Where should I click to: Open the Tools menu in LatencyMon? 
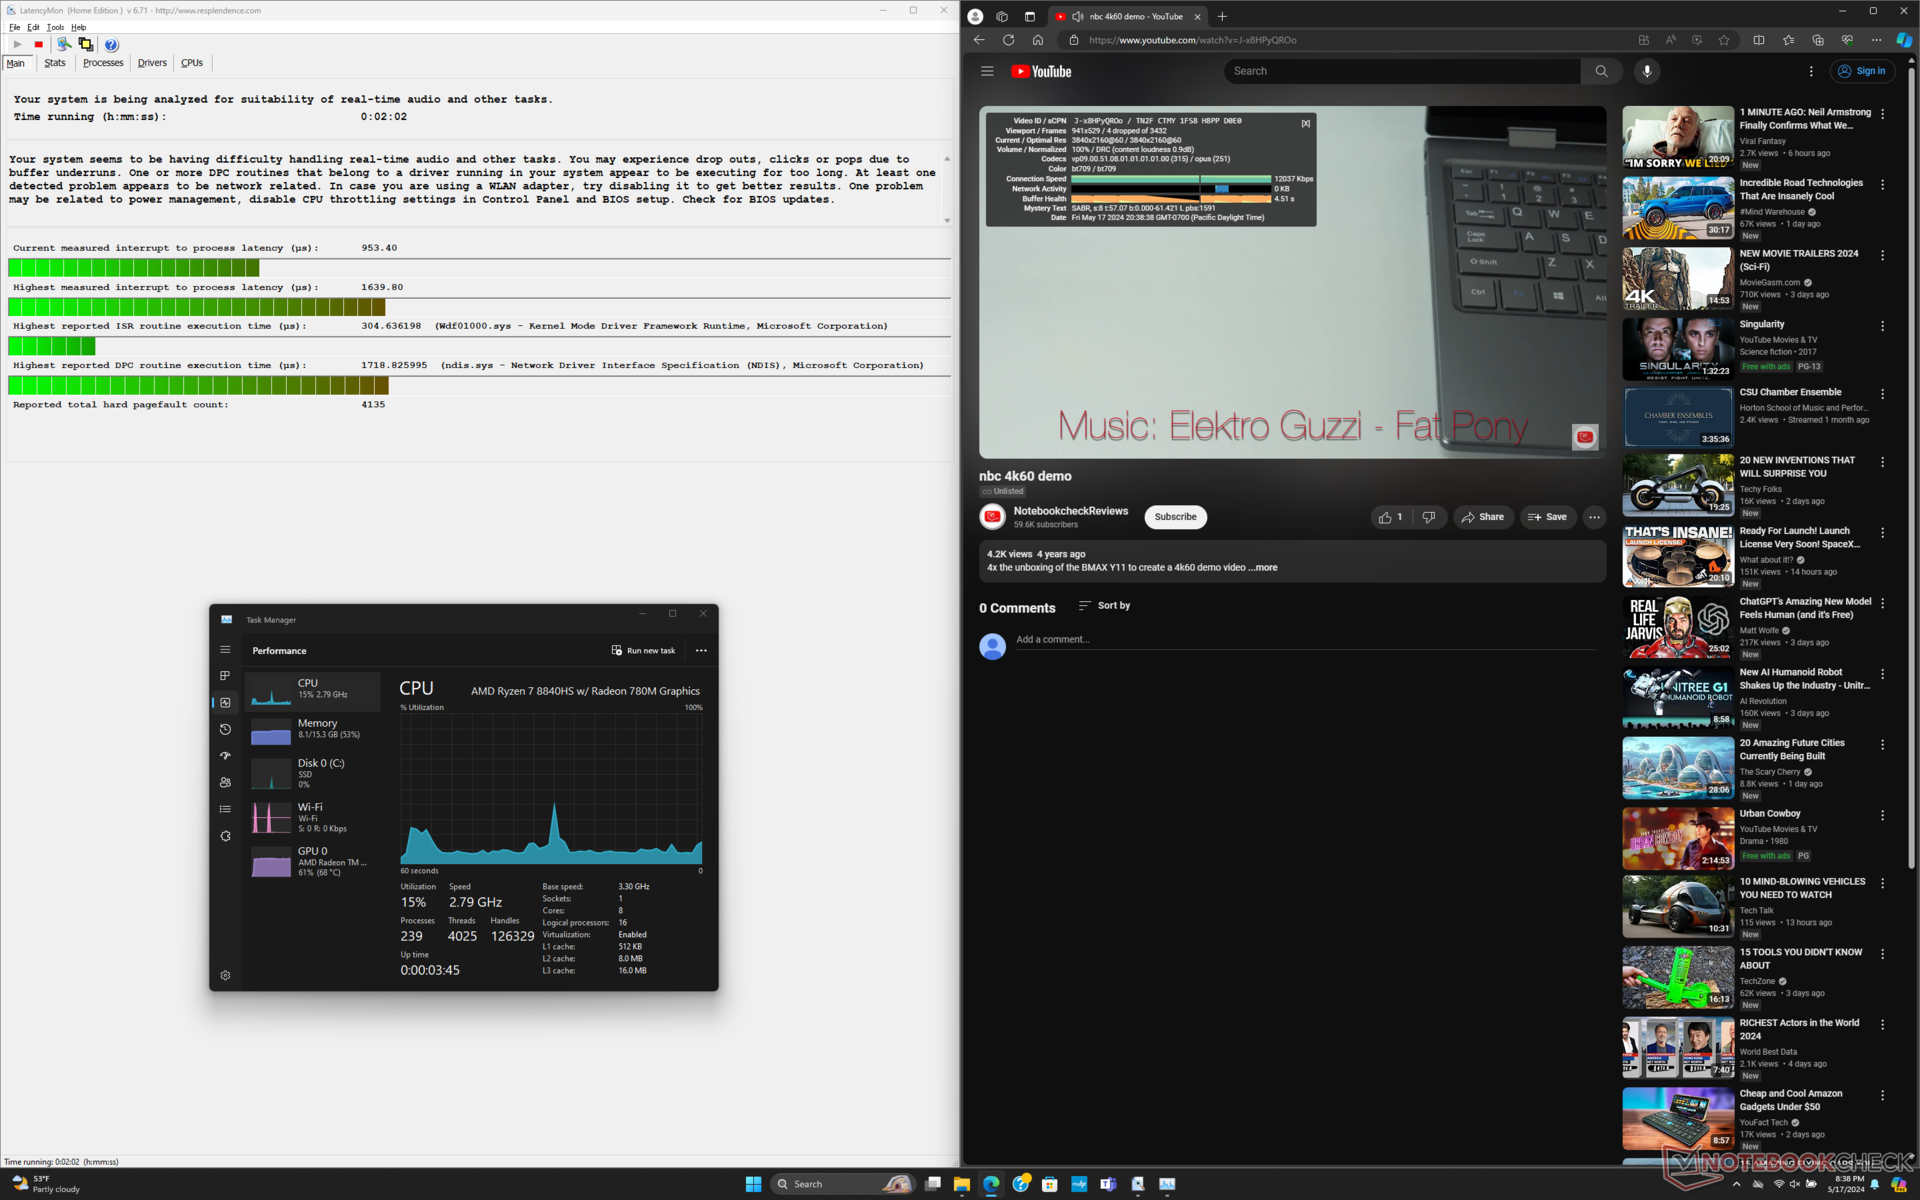click(55, 27)
